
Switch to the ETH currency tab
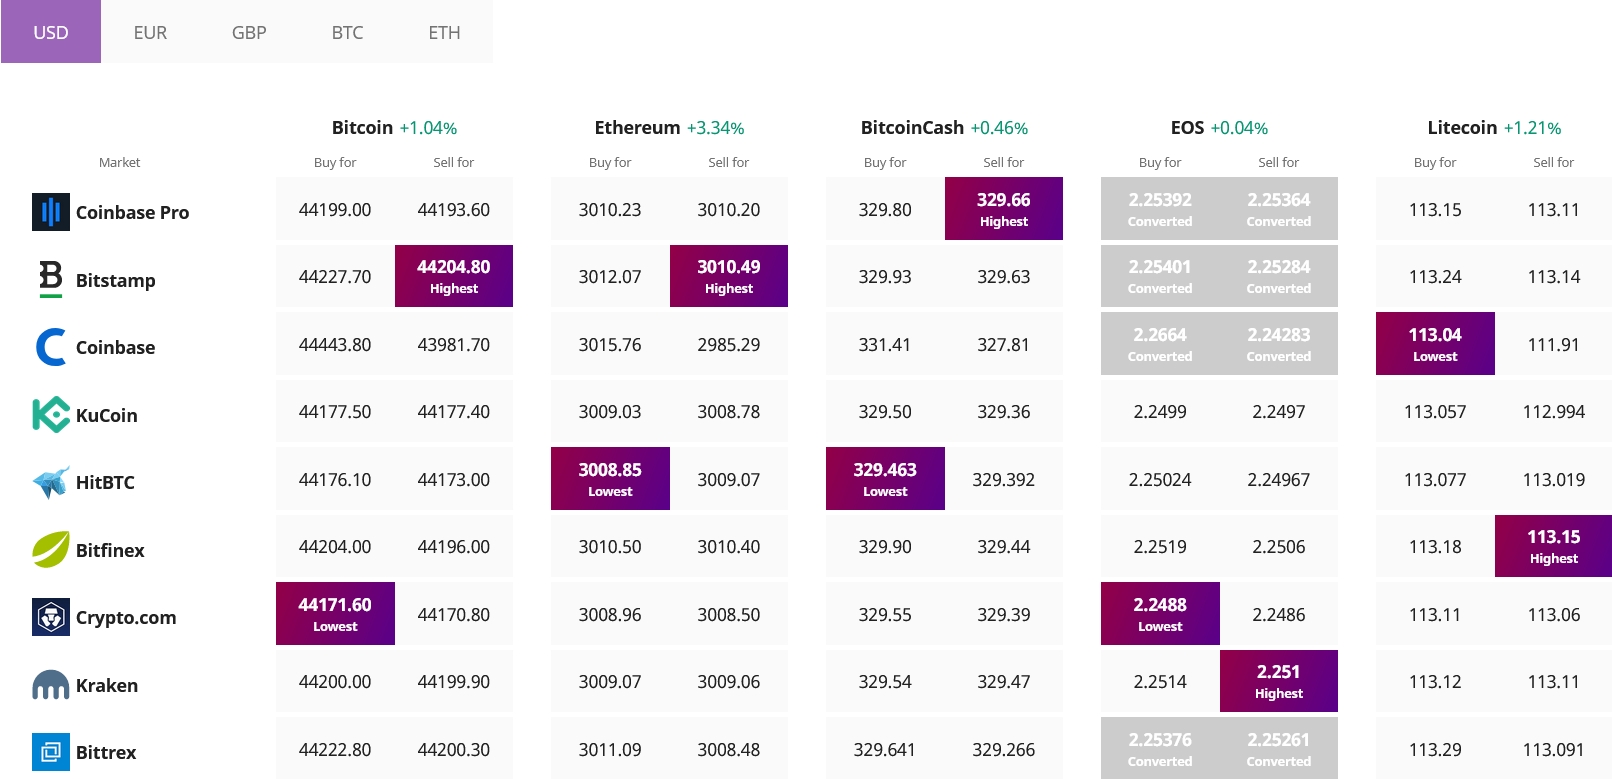[445, 32]
